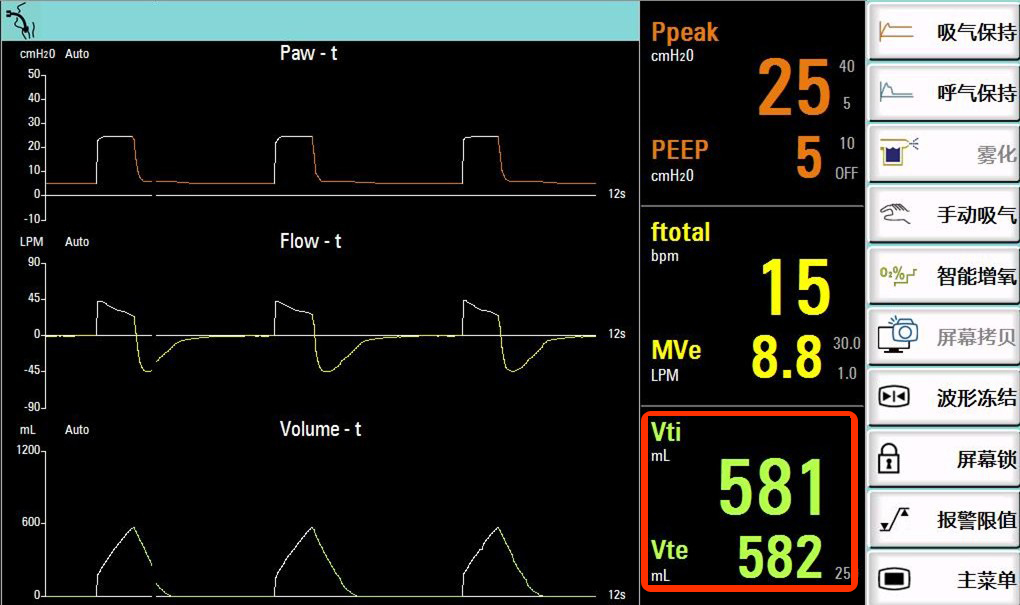The height and width of the screenshot is (605, 1020).
Task: Click the Vti value of 581 mL
Action: click(x=772, y=489)
